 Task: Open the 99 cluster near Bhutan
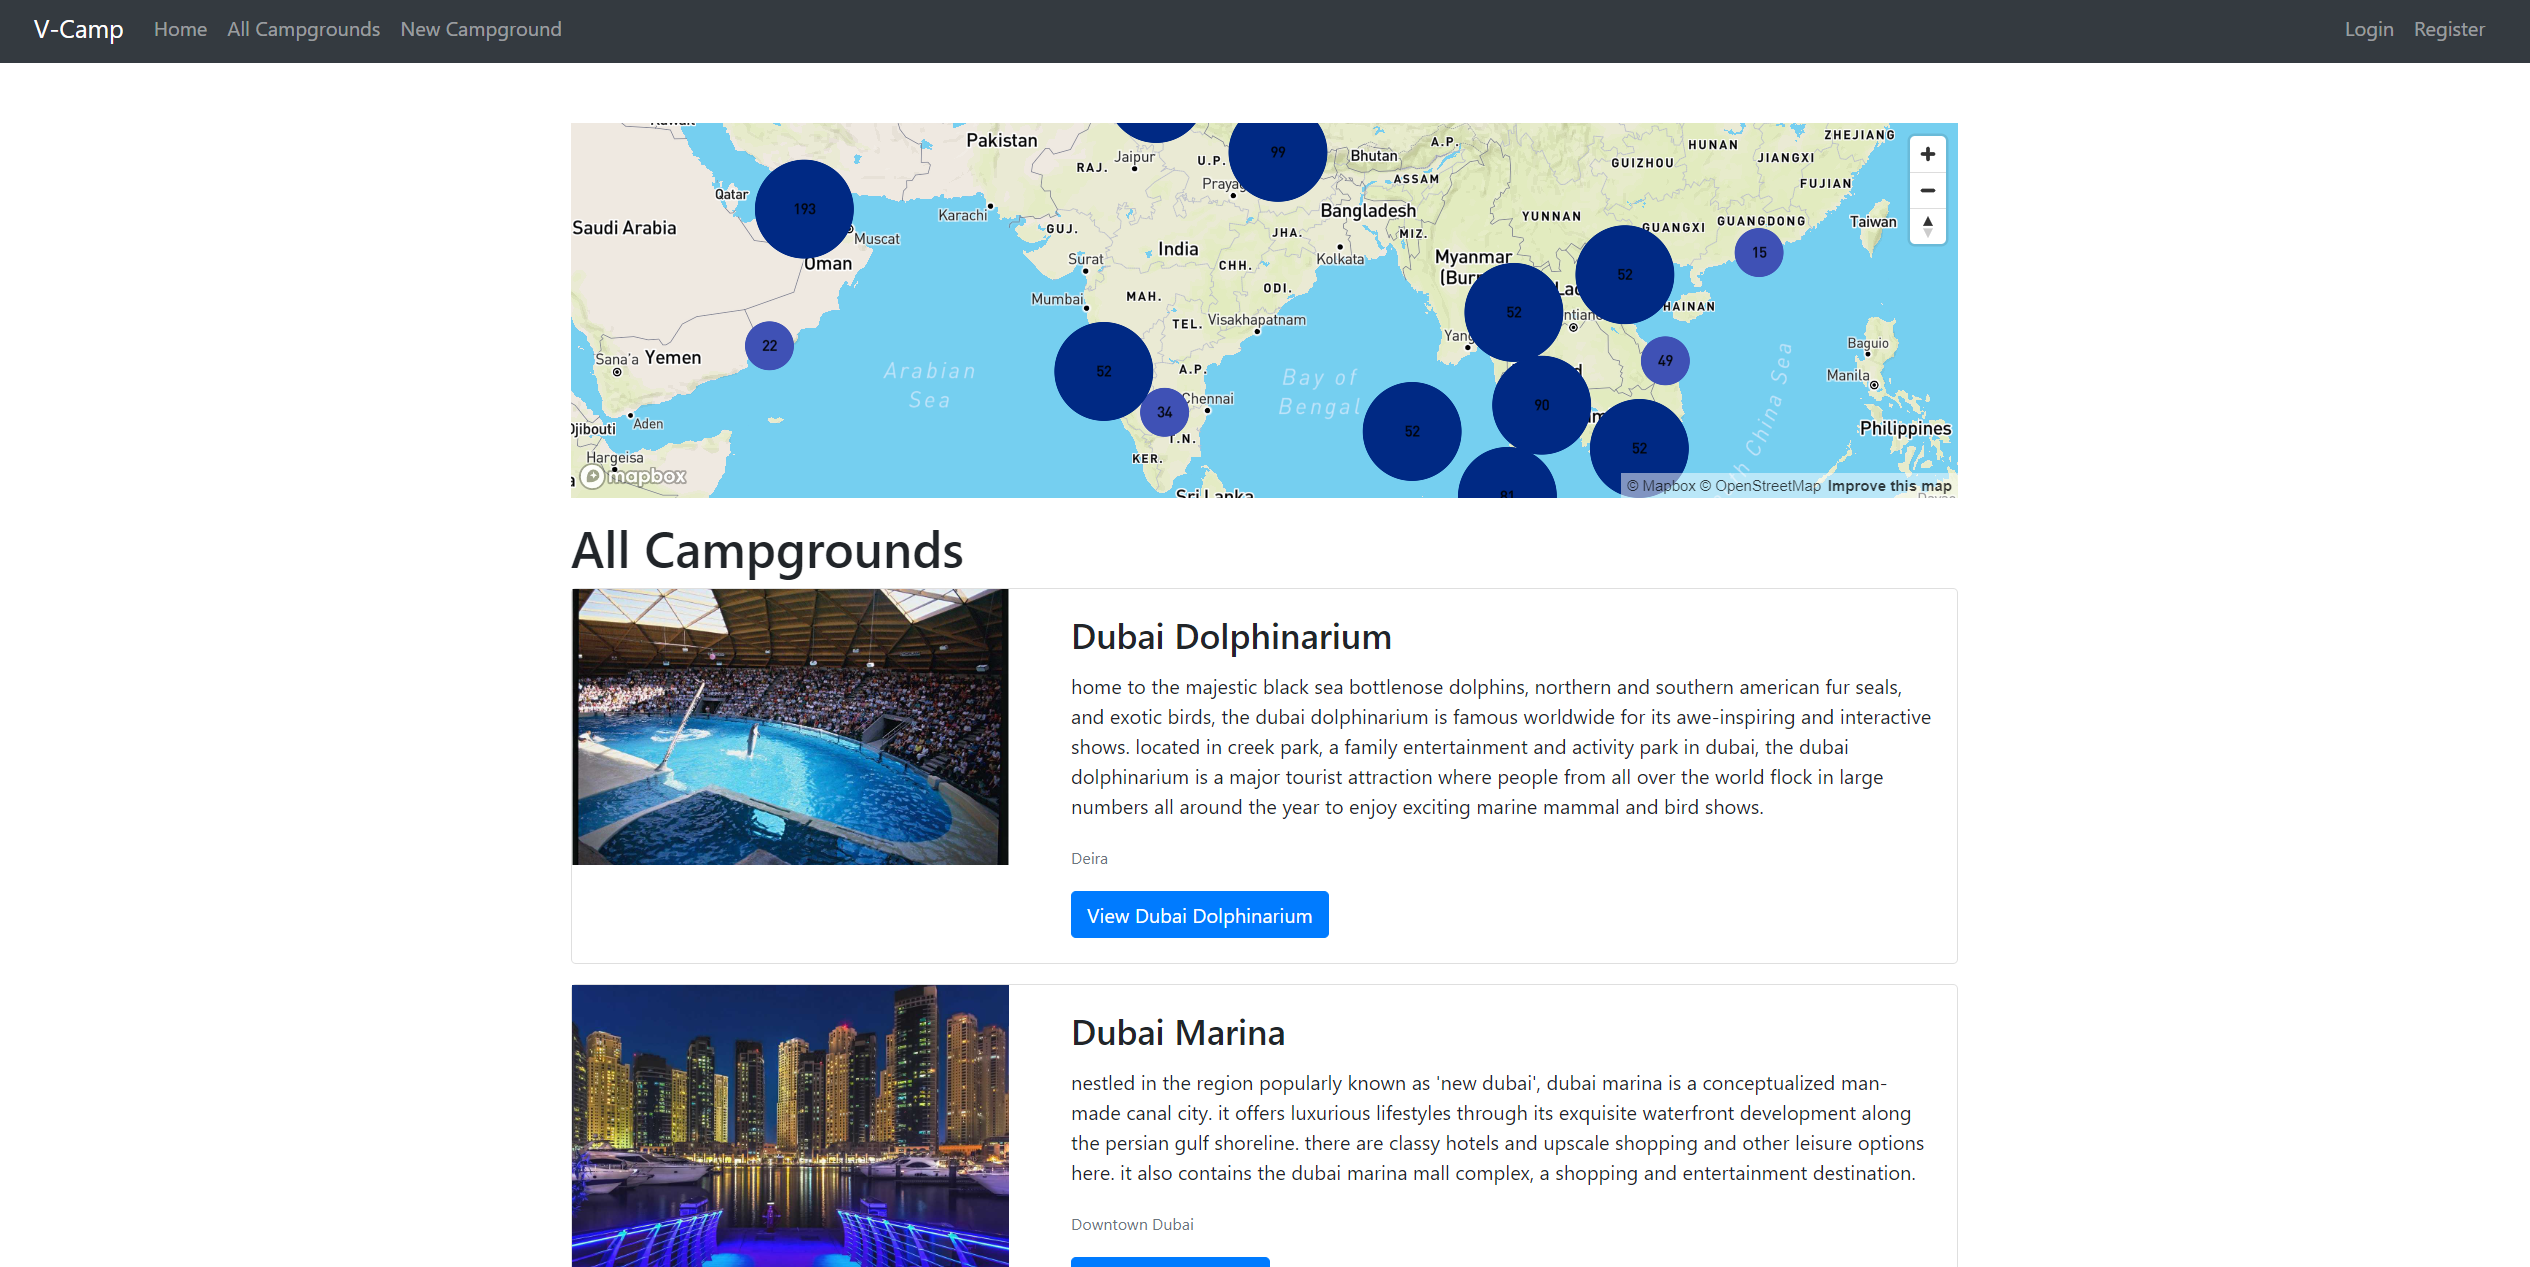tap(1277, 153)
